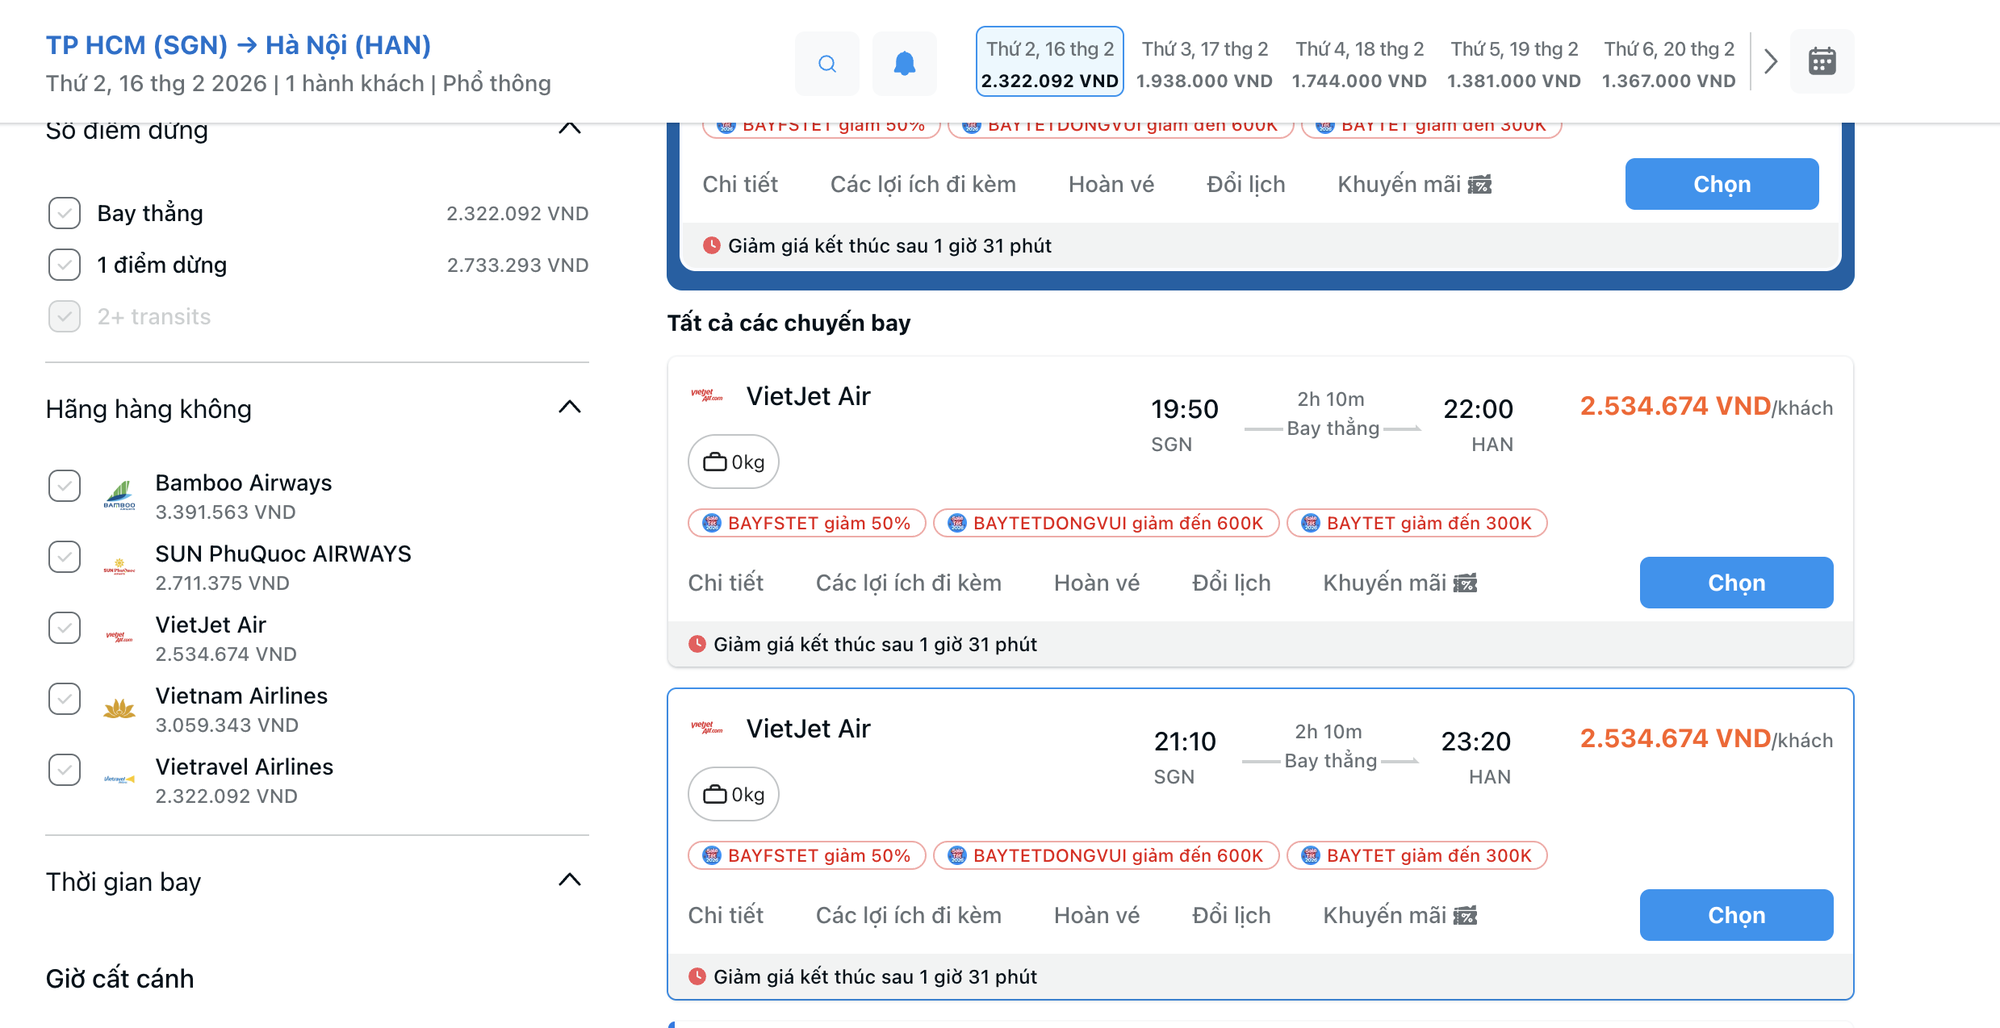Toggle the Bay thẳng checkbox
Viewport: 2000px width, 1028px height.
[65, 213]
